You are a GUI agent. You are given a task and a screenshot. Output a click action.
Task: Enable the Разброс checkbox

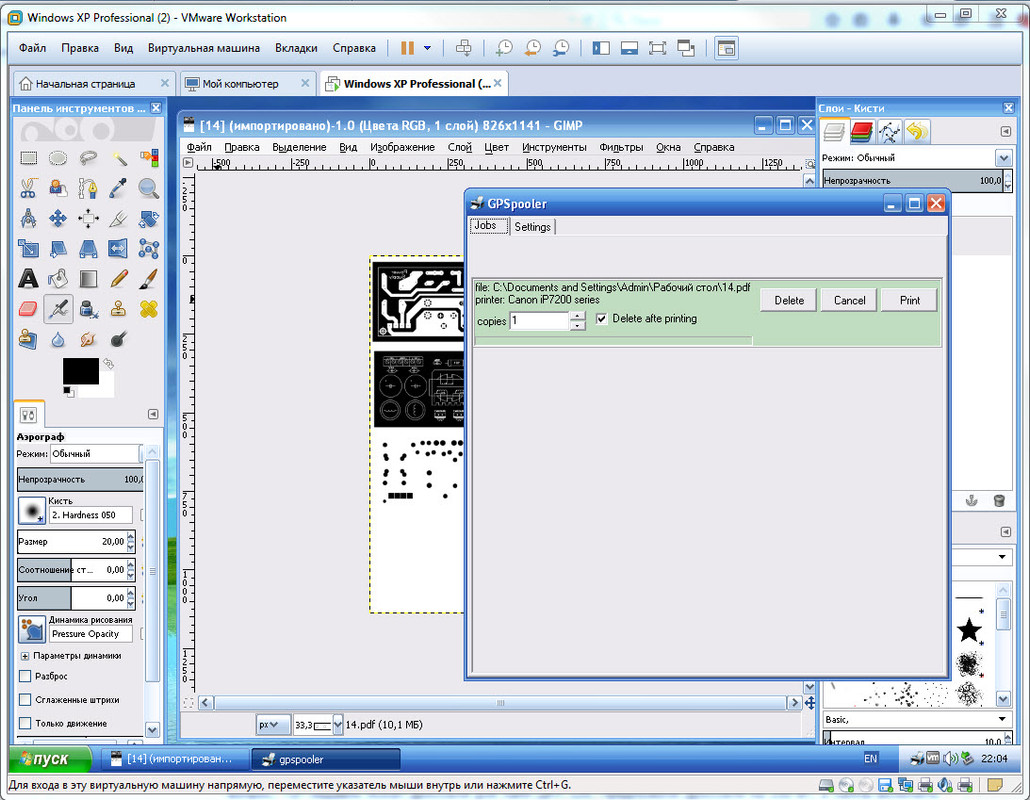(26, 676)
